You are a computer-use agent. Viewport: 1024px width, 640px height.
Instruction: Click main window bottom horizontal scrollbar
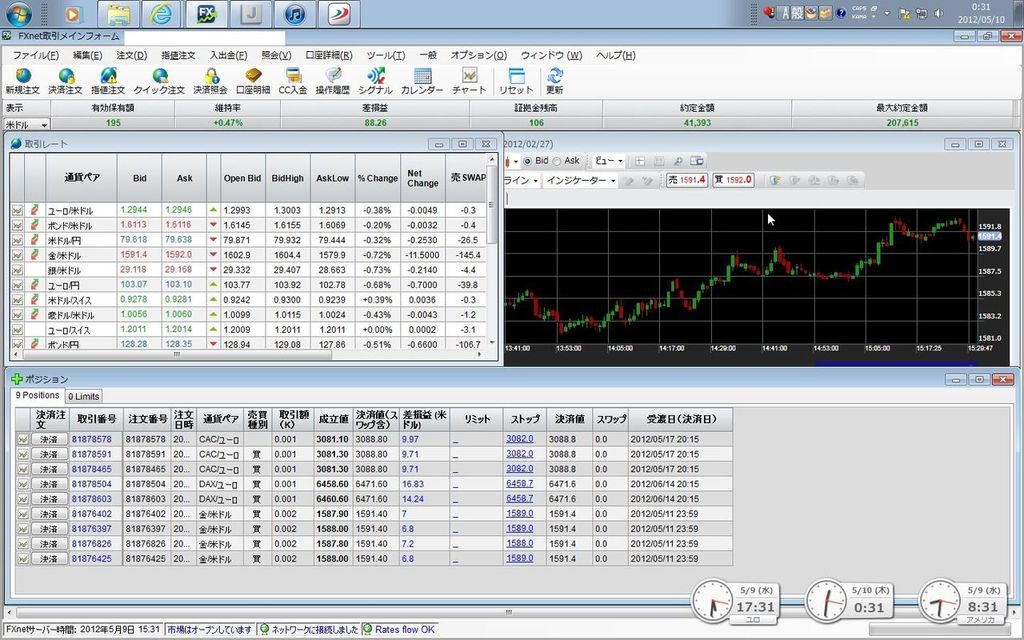pos(508,613)
